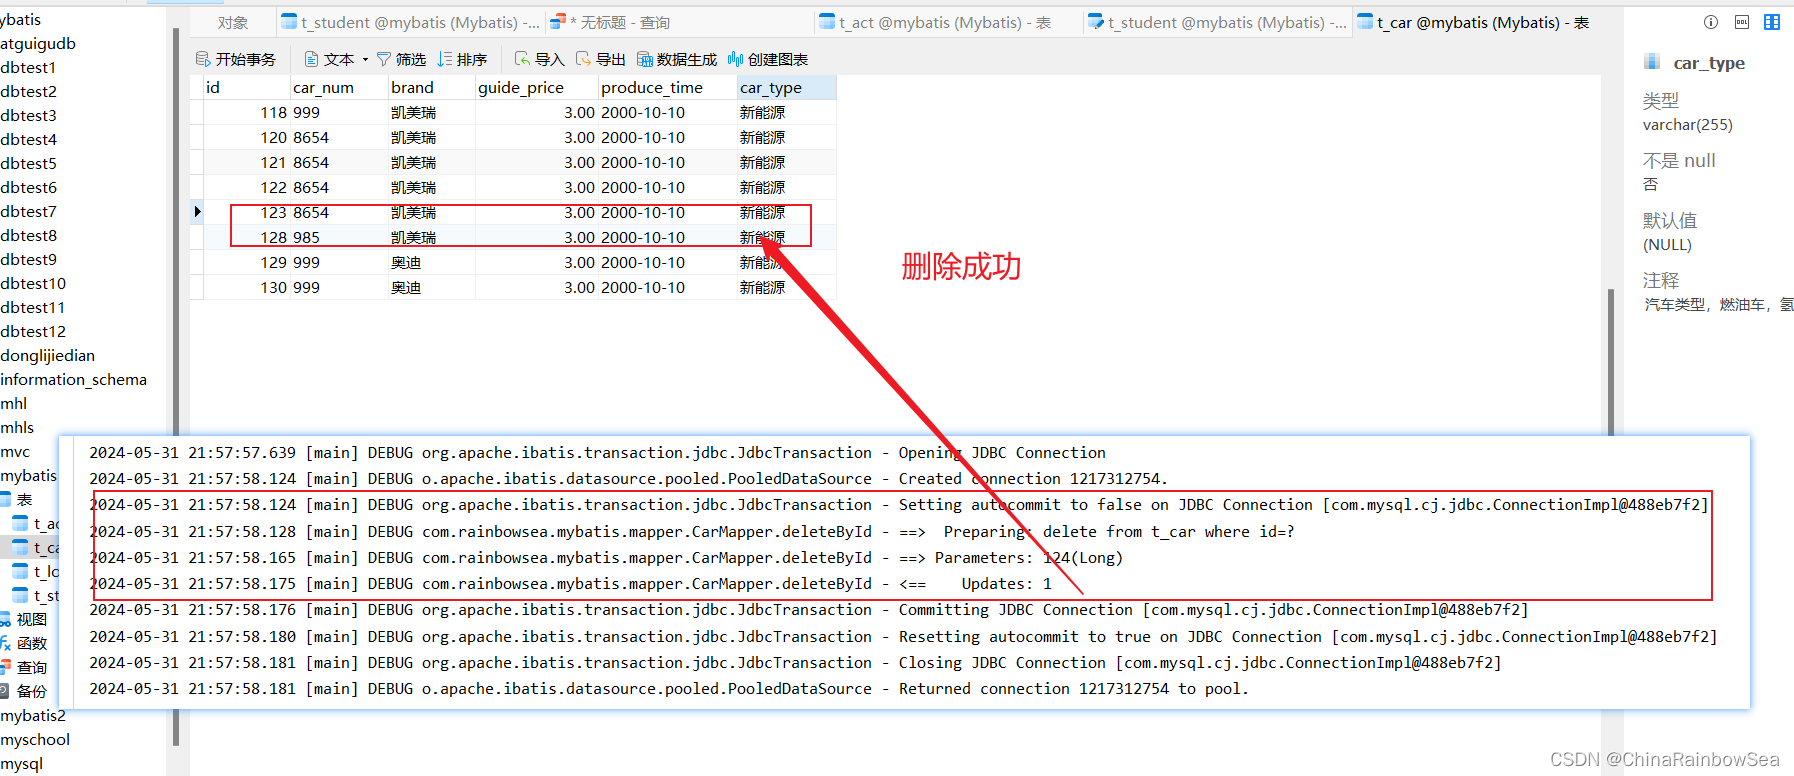Click the car_type field title in properties

point(1709,63)
